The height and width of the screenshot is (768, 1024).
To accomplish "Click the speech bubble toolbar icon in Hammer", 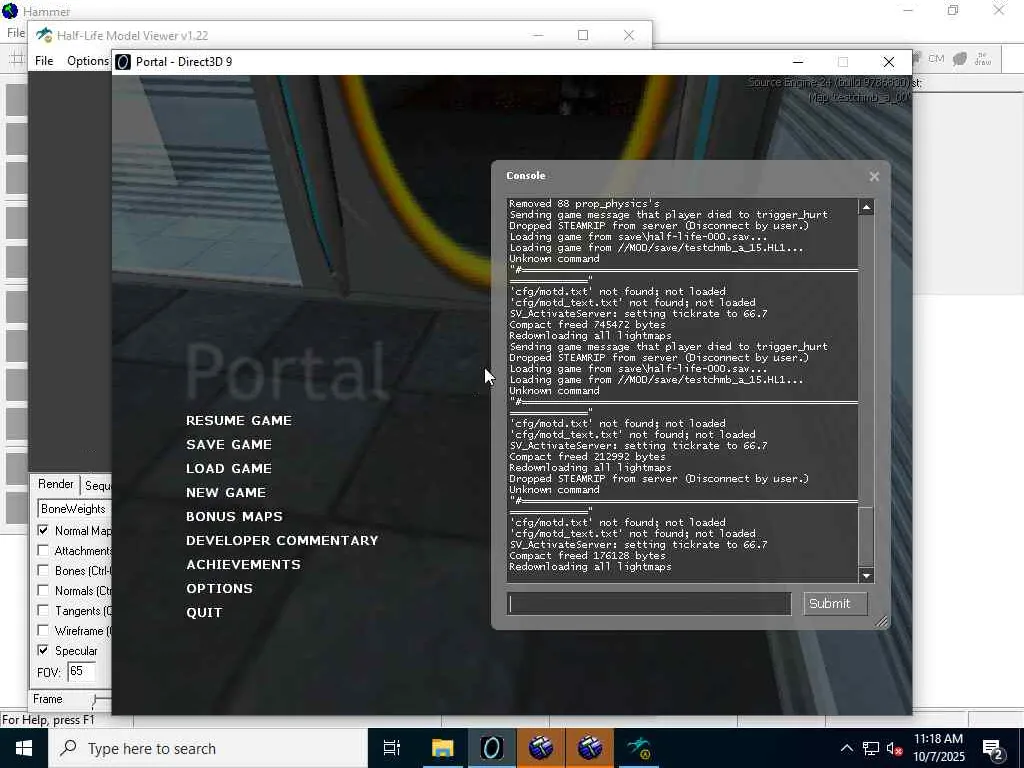I will (x=959, y=59).
